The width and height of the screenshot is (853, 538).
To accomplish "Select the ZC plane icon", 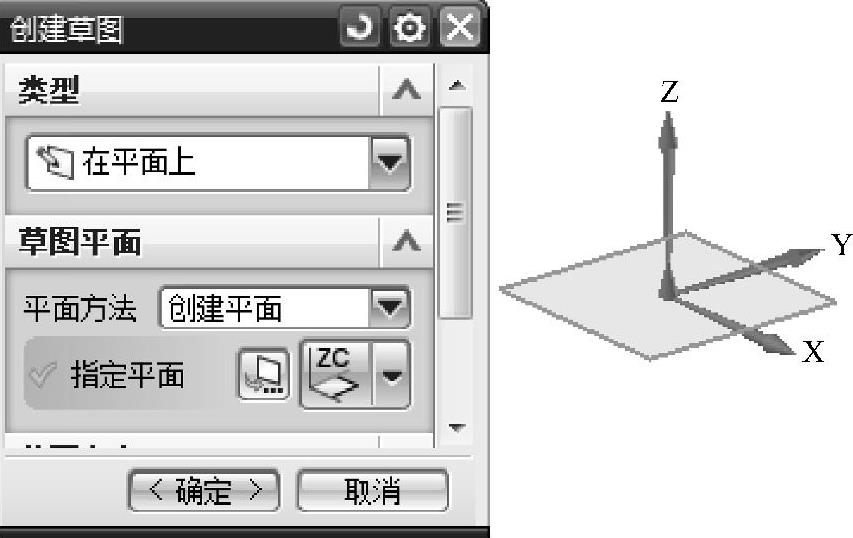I will 335,374.
